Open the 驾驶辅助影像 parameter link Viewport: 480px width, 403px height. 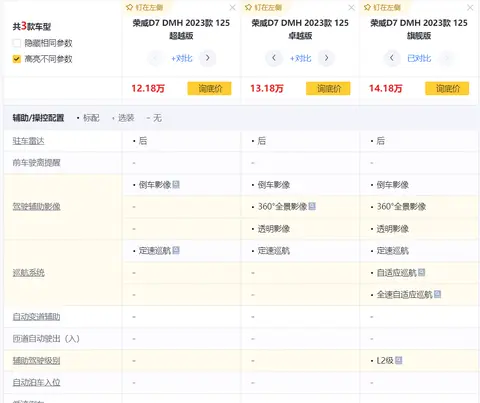pos(36,207)
